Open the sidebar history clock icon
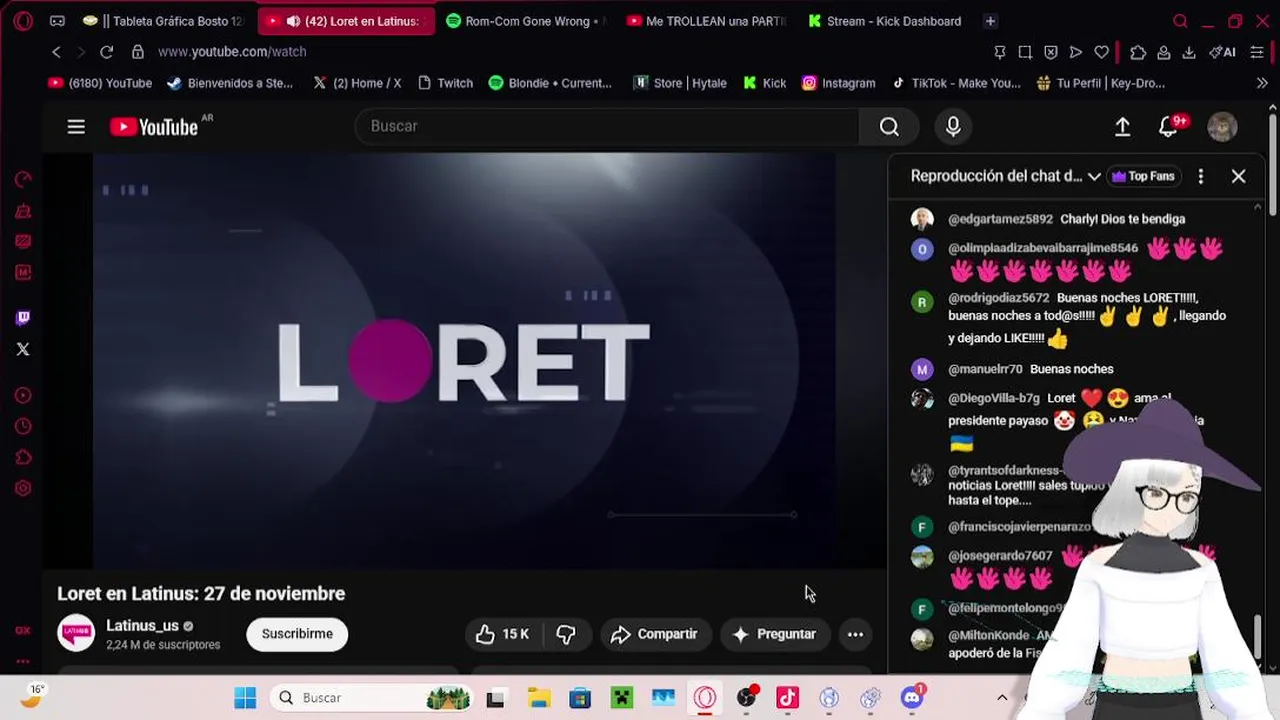This screenshot has width=1280, height=720. point(23,427)
